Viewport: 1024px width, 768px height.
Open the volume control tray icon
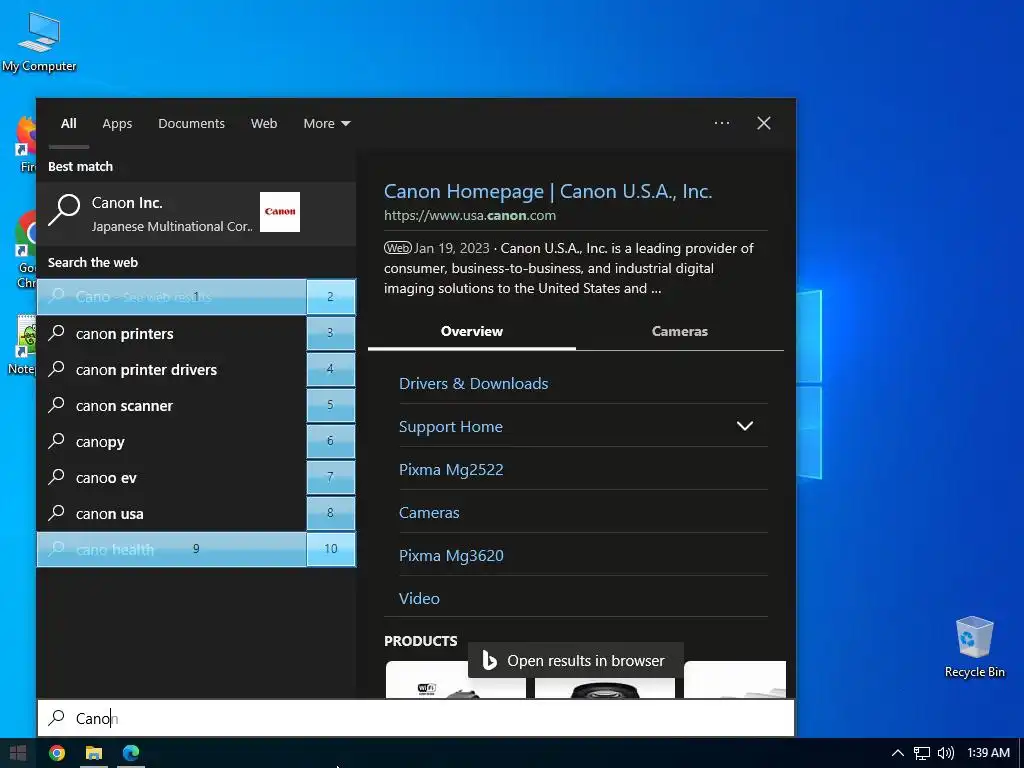pyautogui.click(x=946, y=753)
